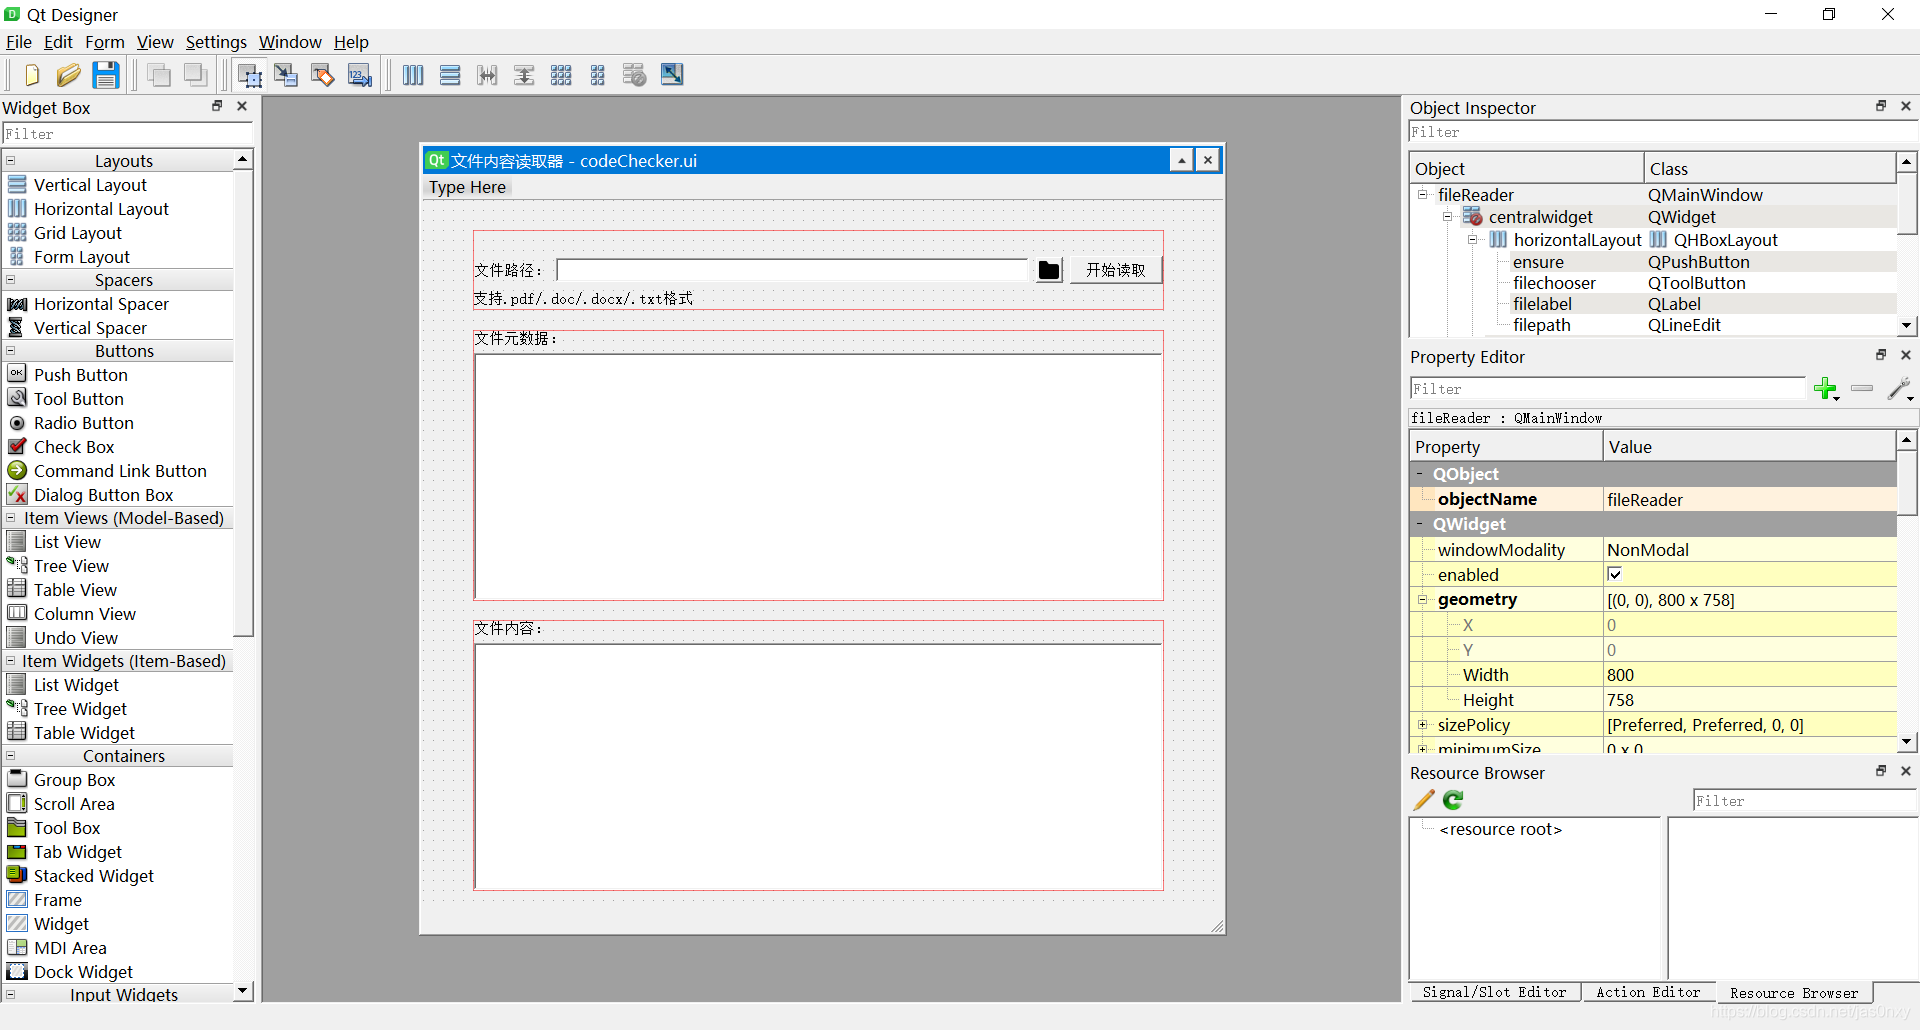Switch to the Action Editor tab
The height and width of the screenshot is (1030, 1920).
(x=1648, y=992)
